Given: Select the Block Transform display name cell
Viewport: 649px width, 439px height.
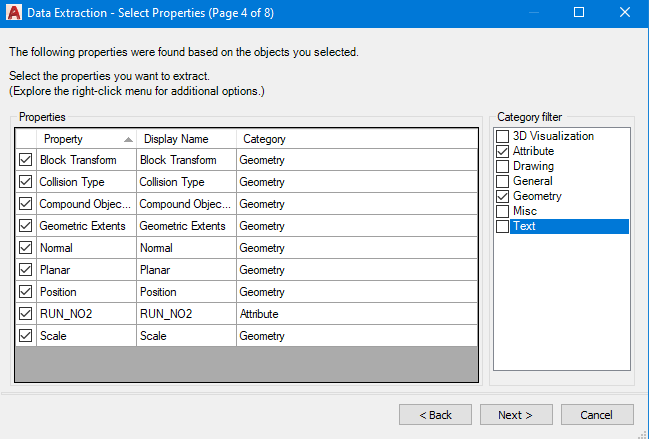Looking at the screenshot, I should point(186,160).
